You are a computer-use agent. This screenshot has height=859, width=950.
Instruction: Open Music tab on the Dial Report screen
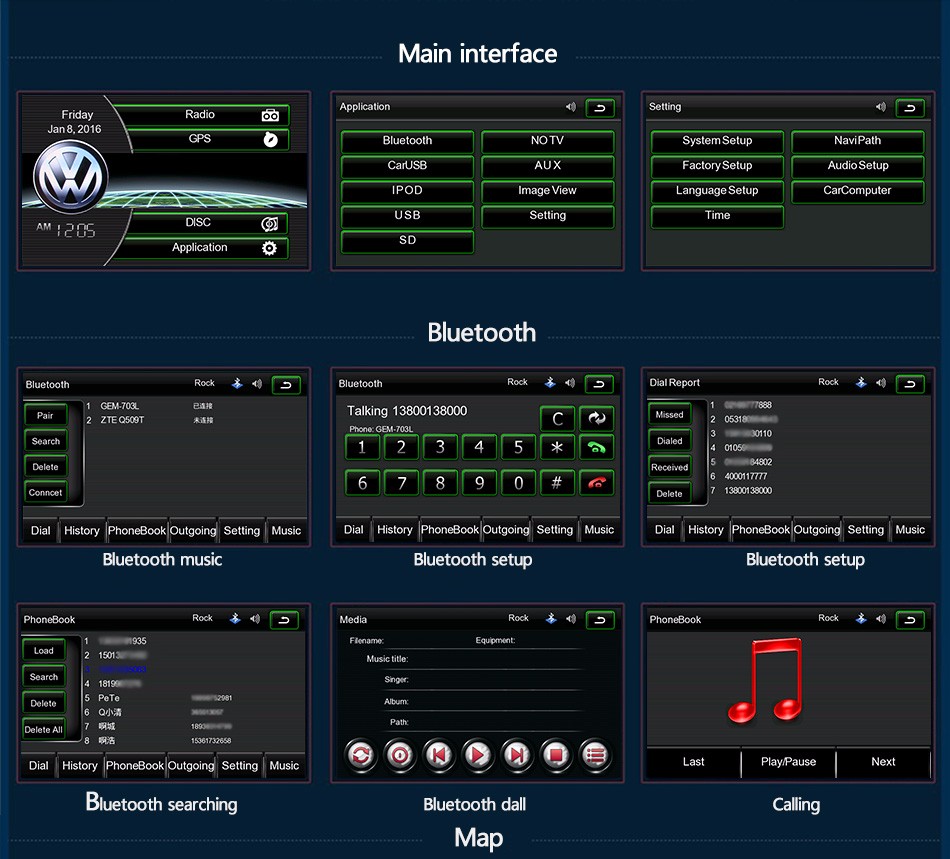pyautogui.click(x=909, y=530)
